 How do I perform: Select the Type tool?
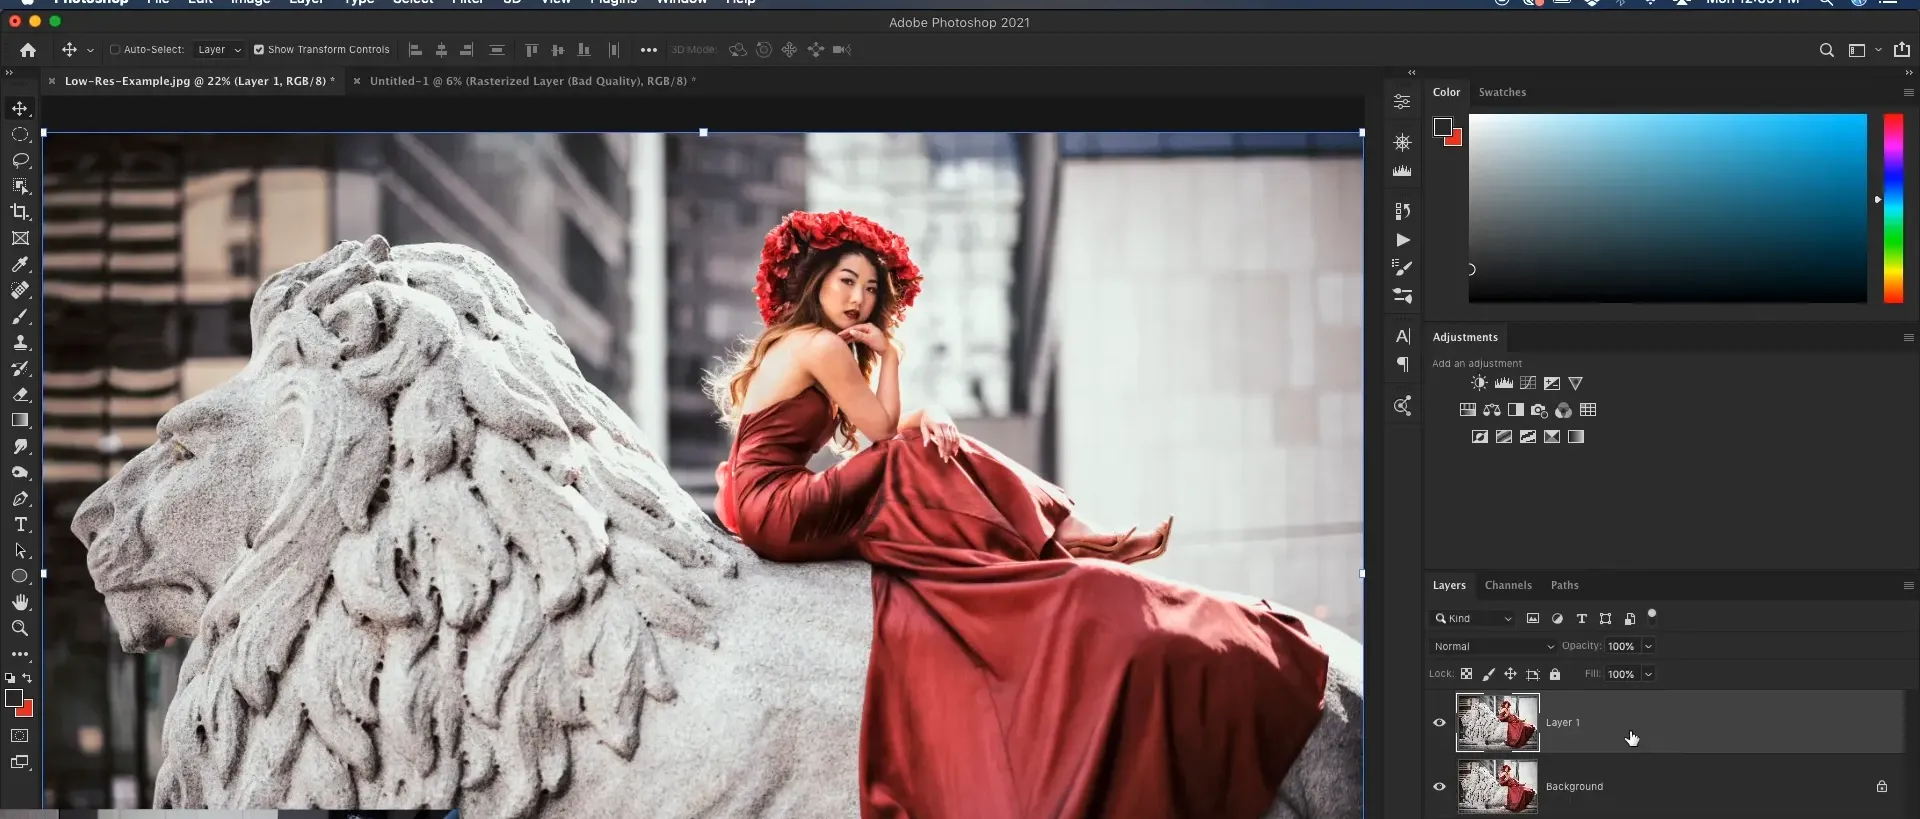coord(20,524)
